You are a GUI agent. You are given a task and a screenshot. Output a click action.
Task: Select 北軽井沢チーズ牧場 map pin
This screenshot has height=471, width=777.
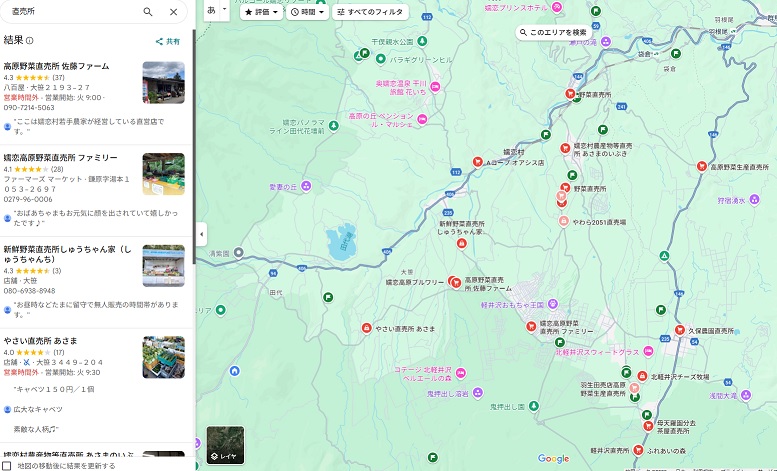click(642, 376)
